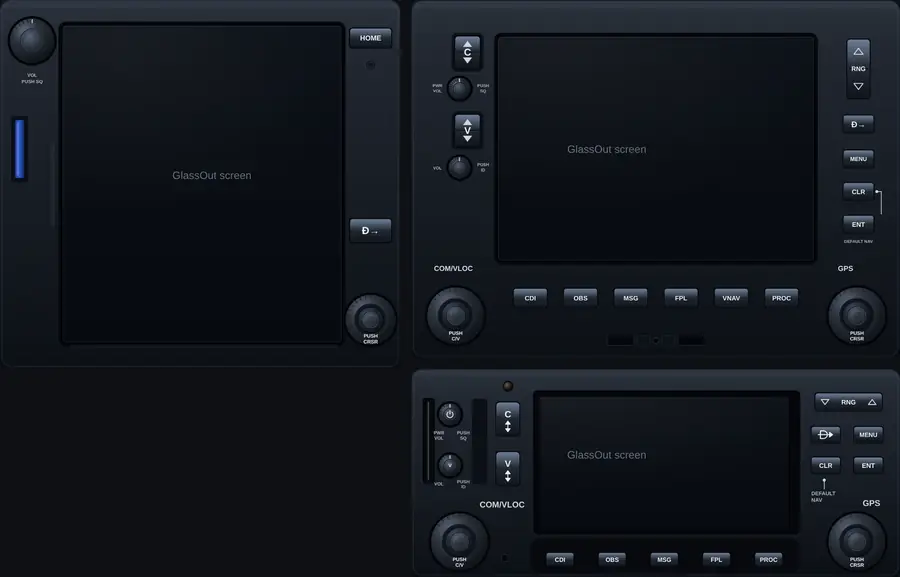The height and width of the screenshot is (577, 900).
Task: Click ENT on the upper right unit
Action: coord(858,224)
